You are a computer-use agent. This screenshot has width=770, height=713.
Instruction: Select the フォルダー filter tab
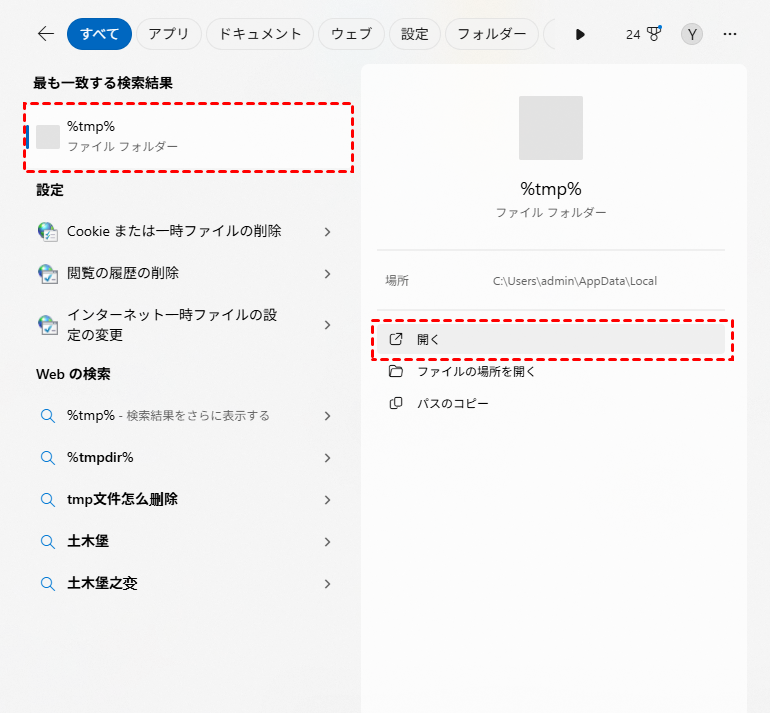[492, 34]
